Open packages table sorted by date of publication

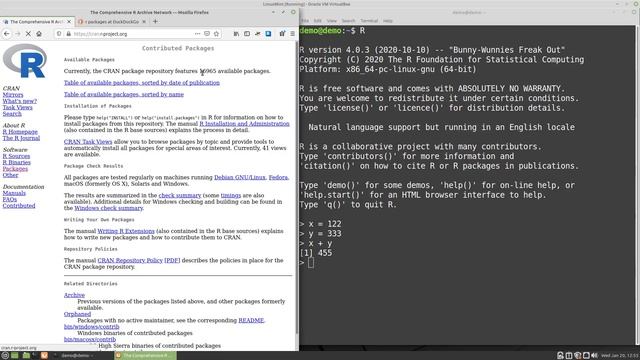pyautogui.click(x=142, y=82)
